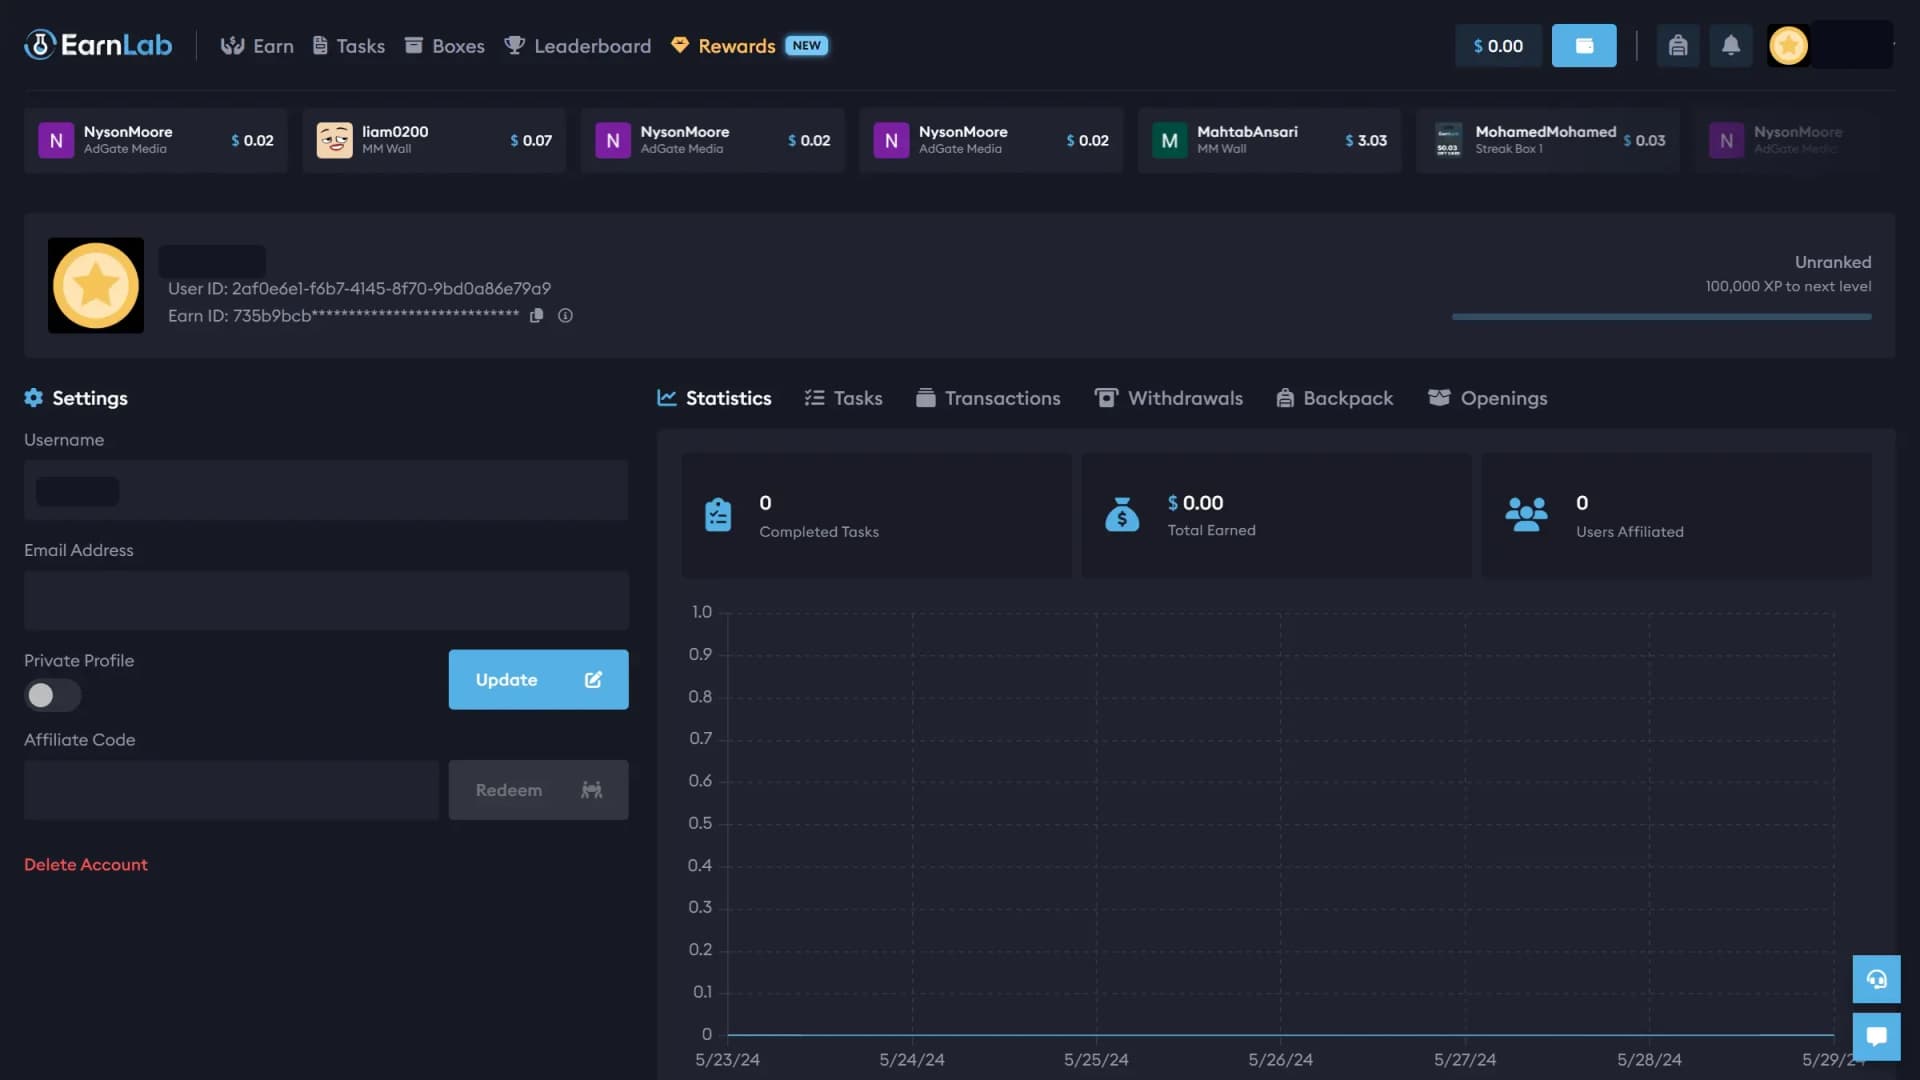Screen dimensions: 1920x1080
Task: Click the Completed Tasks clipboard icon
Action: click(x=718, y=515)
